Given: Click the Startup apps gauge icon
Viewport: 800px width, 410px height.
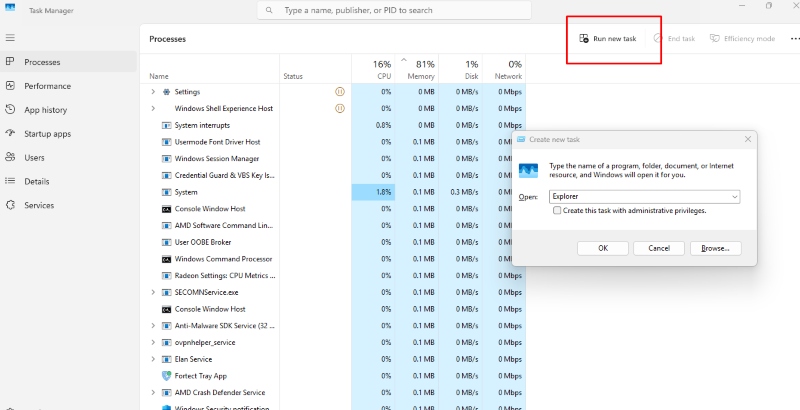Looking at the screenshot, I should tap(10, 134).
